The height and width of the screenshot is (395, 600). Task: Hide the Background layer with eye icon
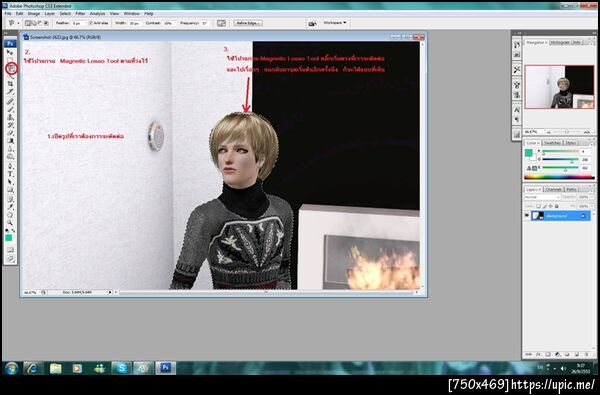click(x=527, y=215)
